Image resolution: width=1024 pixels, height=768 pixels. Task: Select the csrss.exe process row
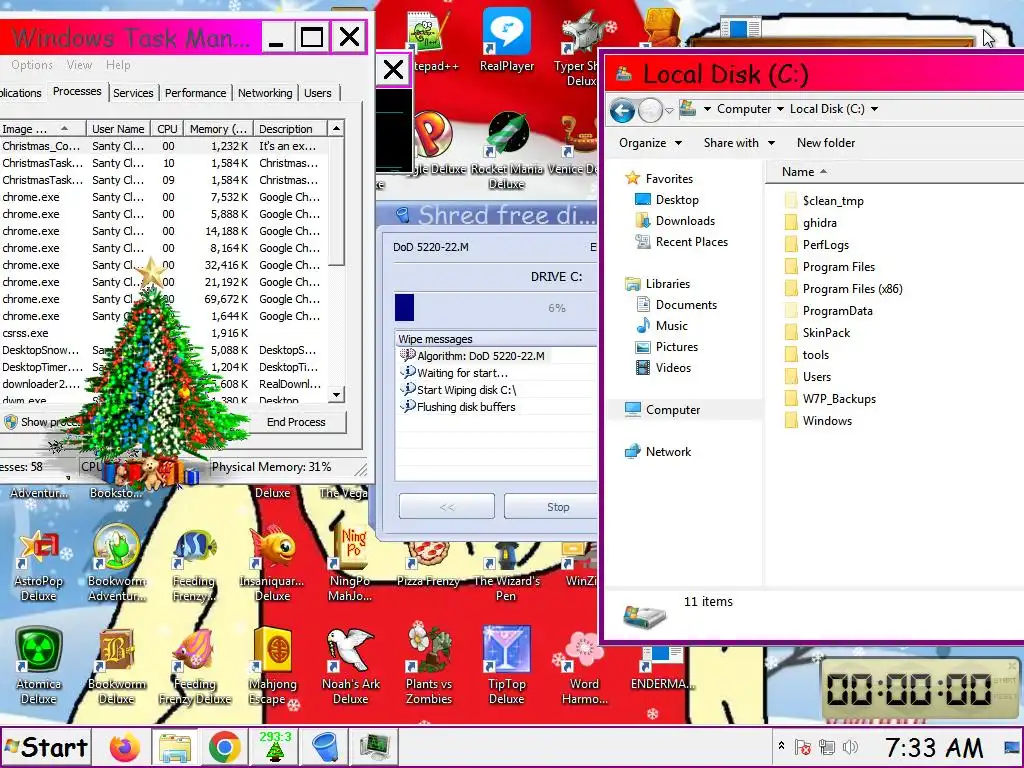[163, 333]
